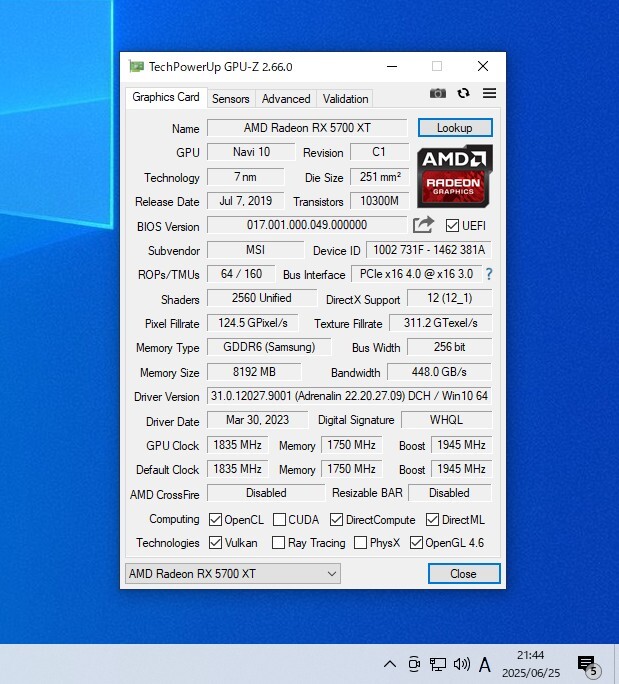
Task: Toggle the UEFI checkbox
Action: click(x=452, y=226)
